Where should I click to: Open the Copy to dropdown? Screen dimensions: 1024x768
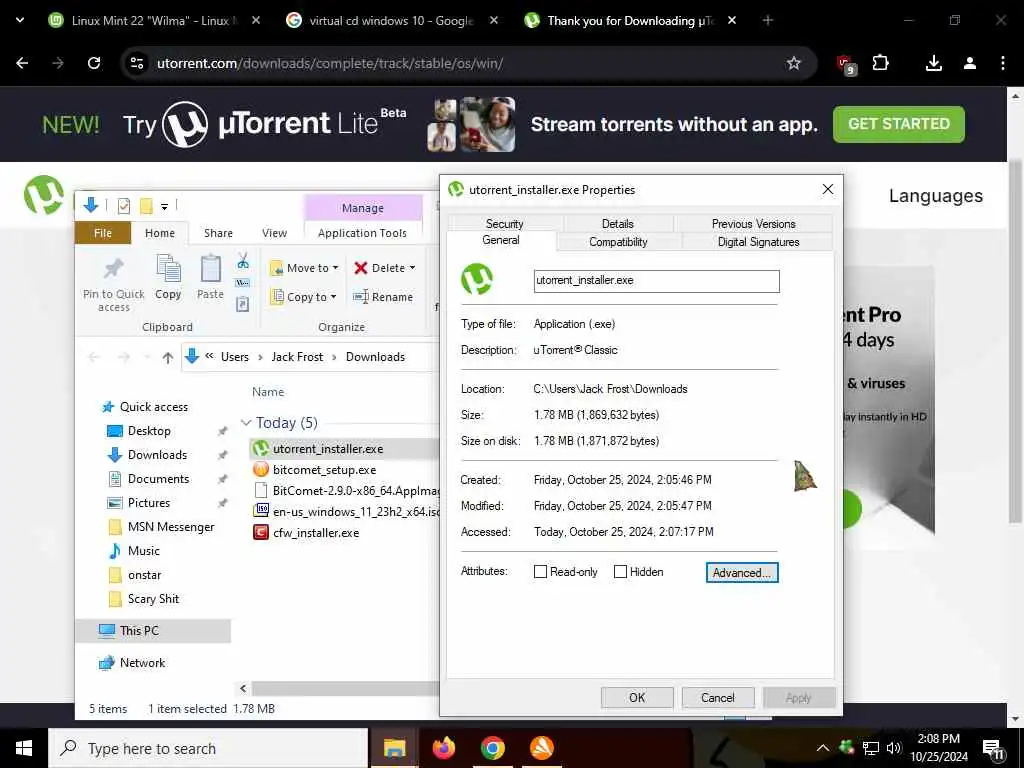point(304,296)
